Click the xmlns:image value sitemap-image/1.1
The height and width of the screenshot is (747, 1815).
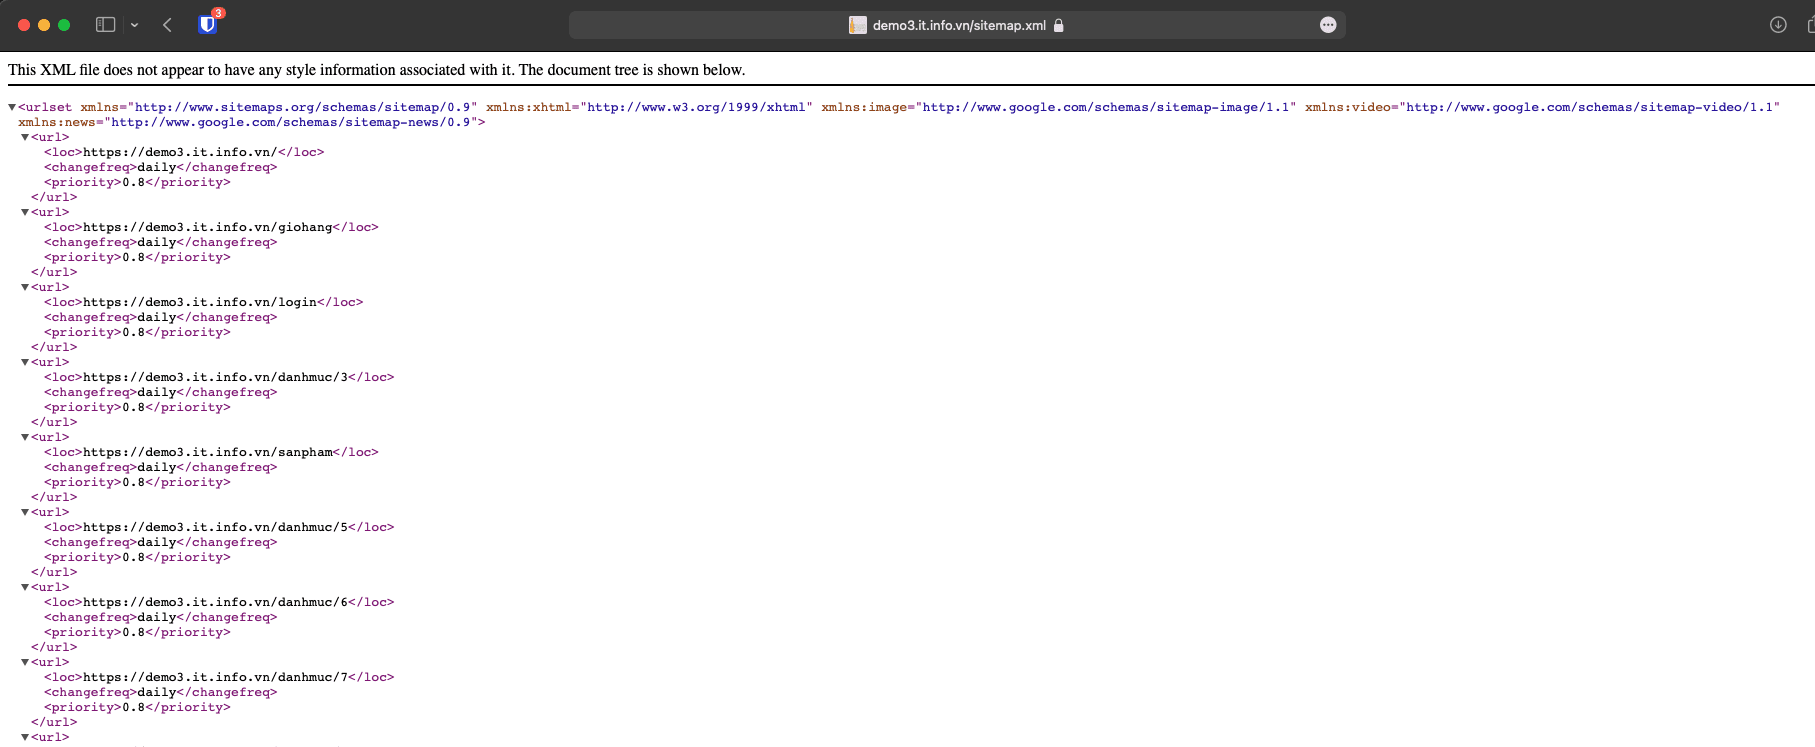click(1106, 107)
